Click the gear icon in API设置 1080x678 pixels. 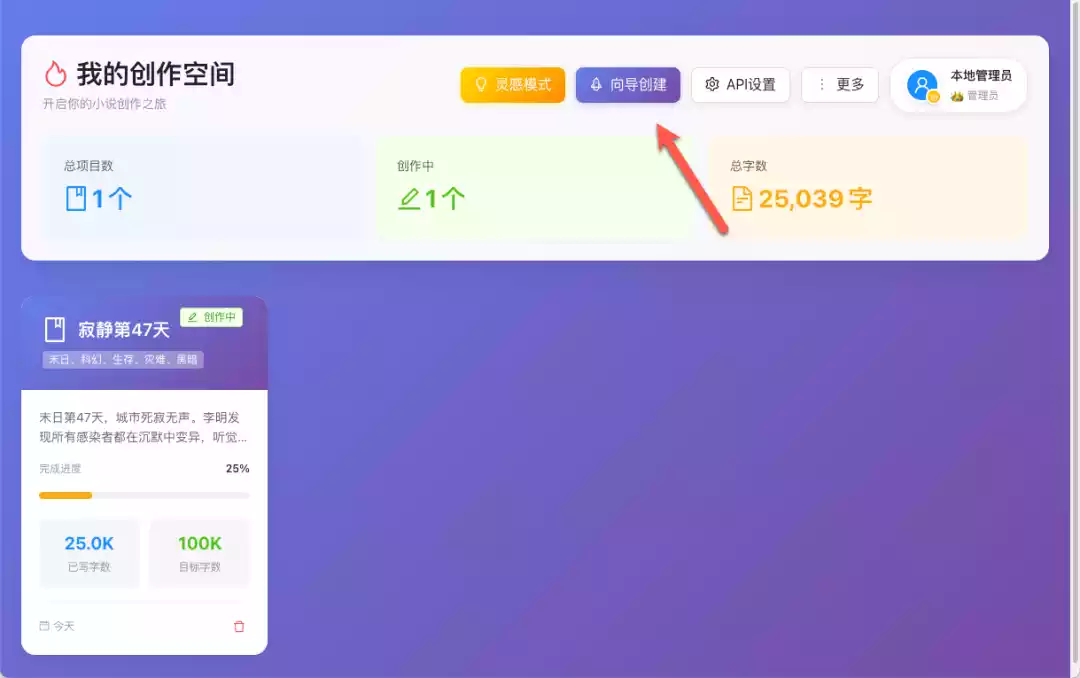click(x=712, y=84)
